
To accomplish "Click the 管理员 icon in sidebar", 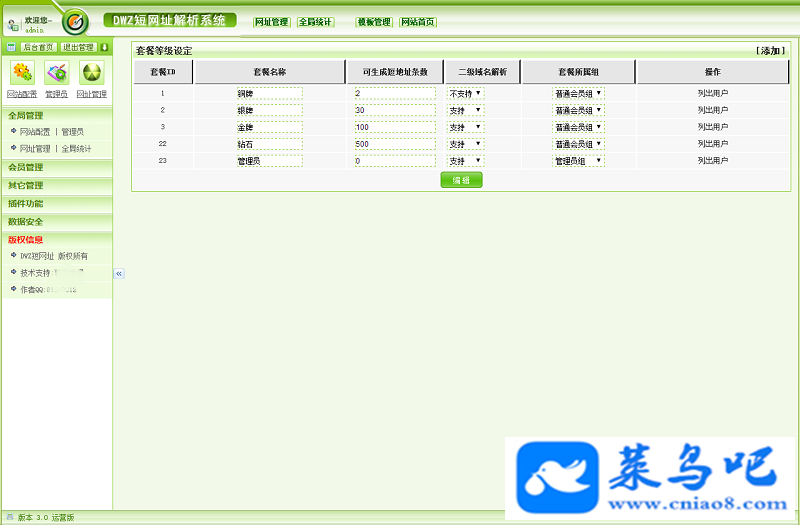I will (x=57, y=72).
